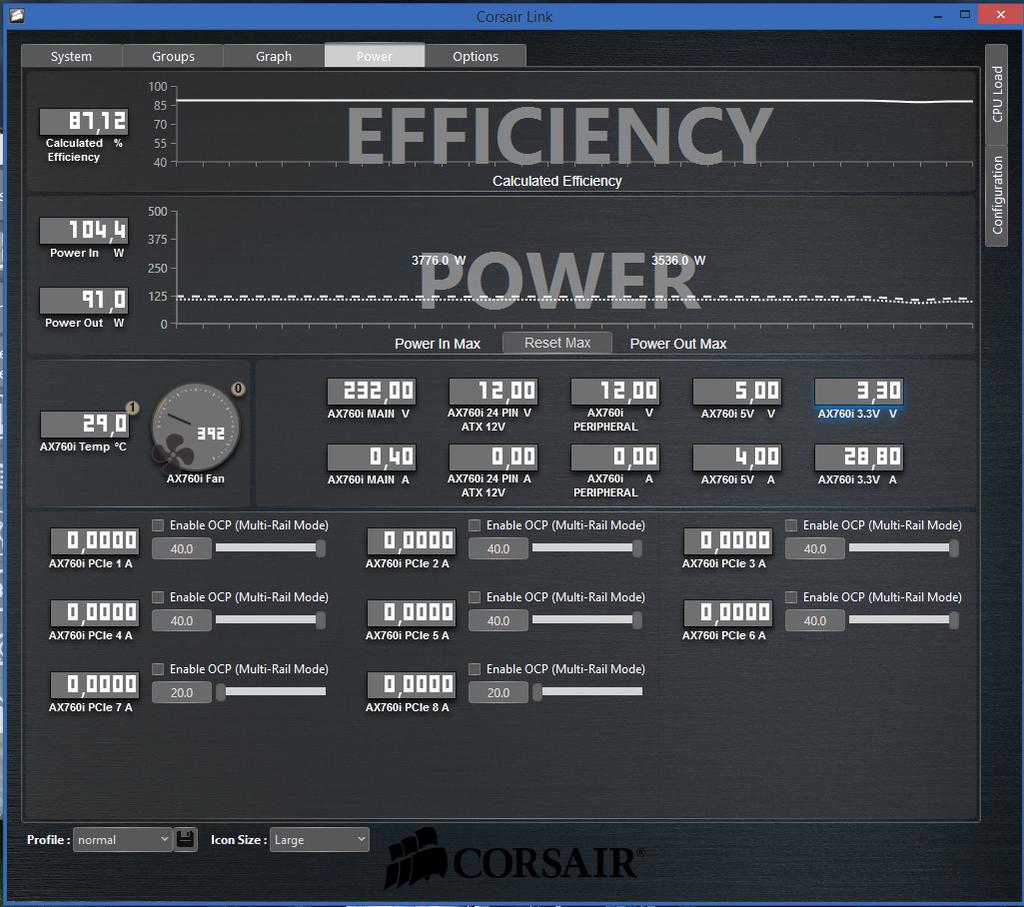Select the Power In 104,4 W readout
This screenshot has height=907, width=1024.
[x=84, y=230]
